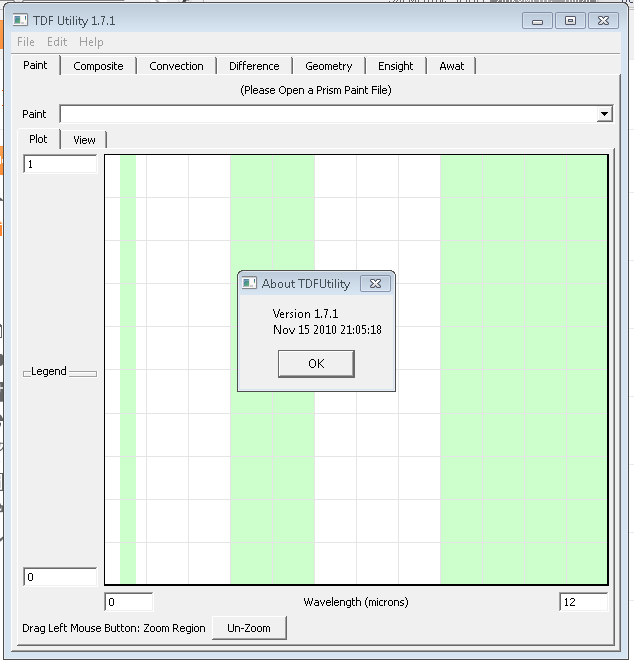
Task: Click the wavelength minimum field showing 0
Action: [129, 602]
